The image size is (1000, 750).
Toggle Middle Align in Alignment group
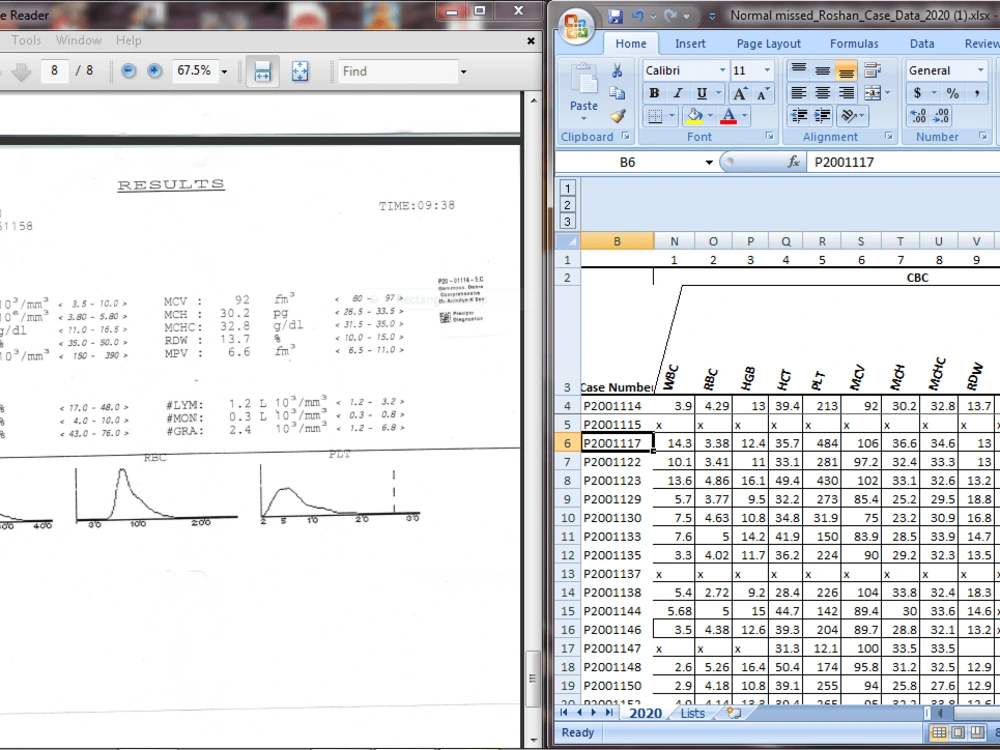(x=823, y=70)
